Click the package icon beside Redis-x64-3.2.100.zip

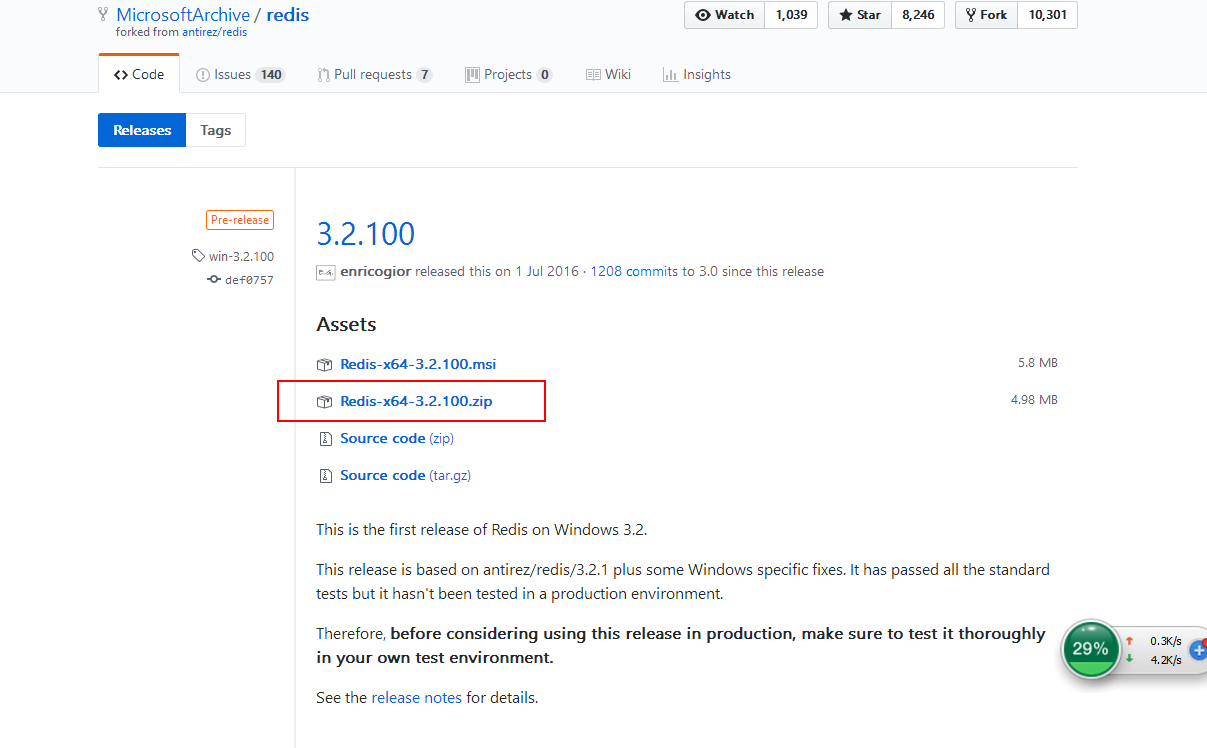click(324, 401)
